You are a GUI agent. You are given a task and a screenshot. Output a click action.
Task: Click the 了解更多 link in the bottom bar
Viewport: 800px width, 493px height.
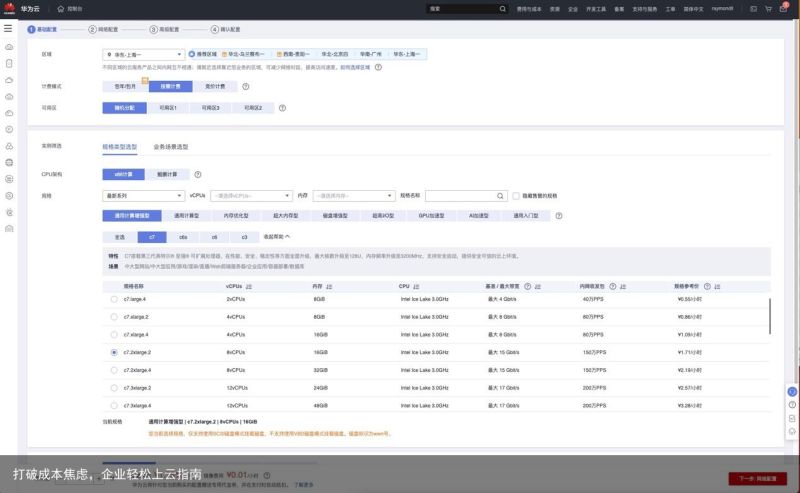(304, 485)
